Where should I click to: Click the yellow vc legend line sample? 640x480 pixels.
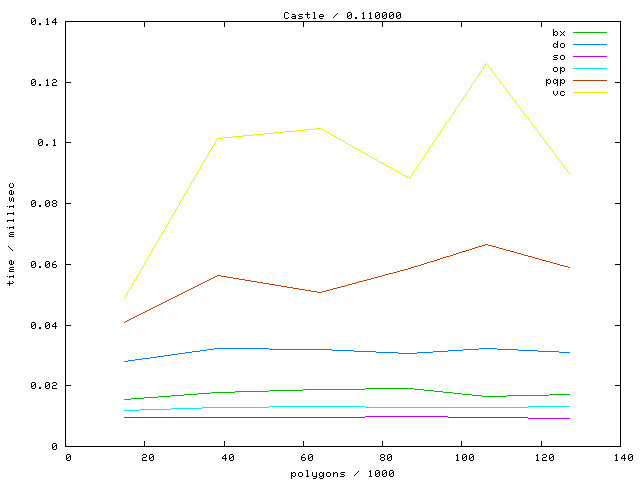tap(590, 93)
